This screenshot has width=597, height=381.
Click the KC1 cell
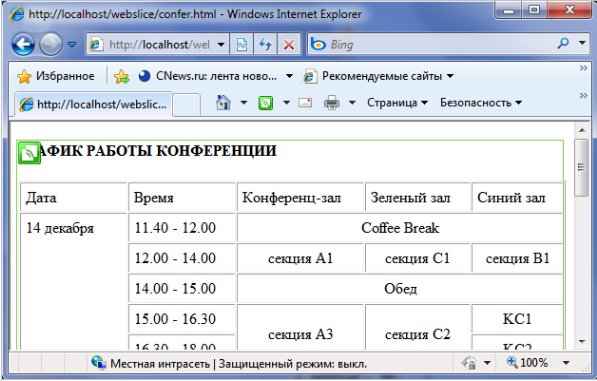click(517, 319)
